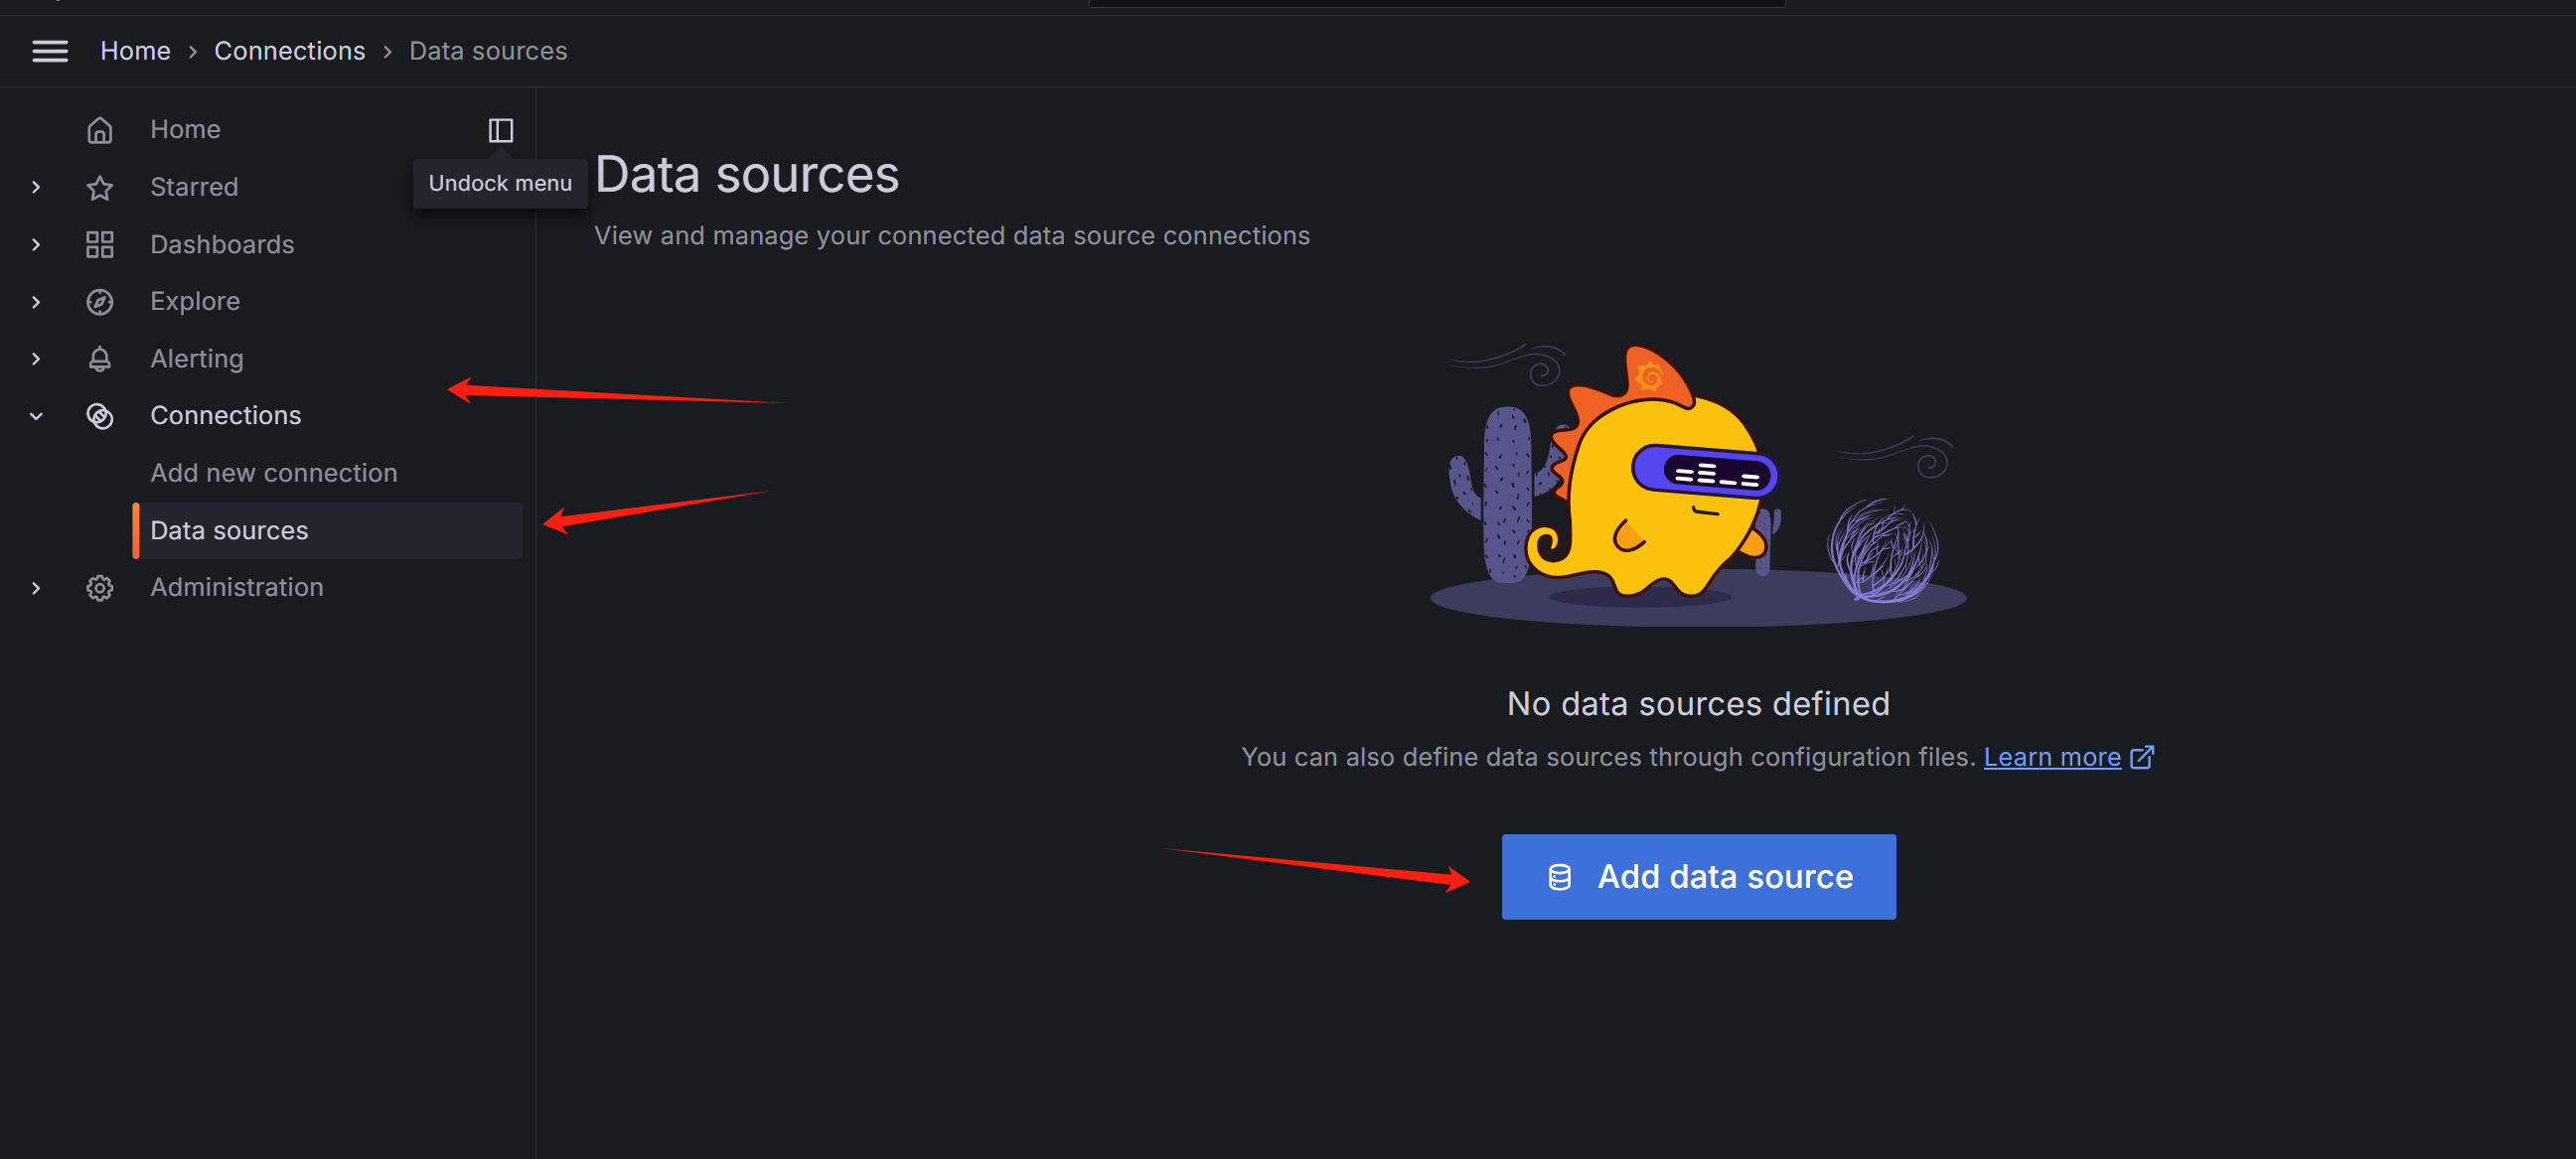Click the Alerting bell icon
This screenshot has height=1159, width=2576.
tap(100, 359)
